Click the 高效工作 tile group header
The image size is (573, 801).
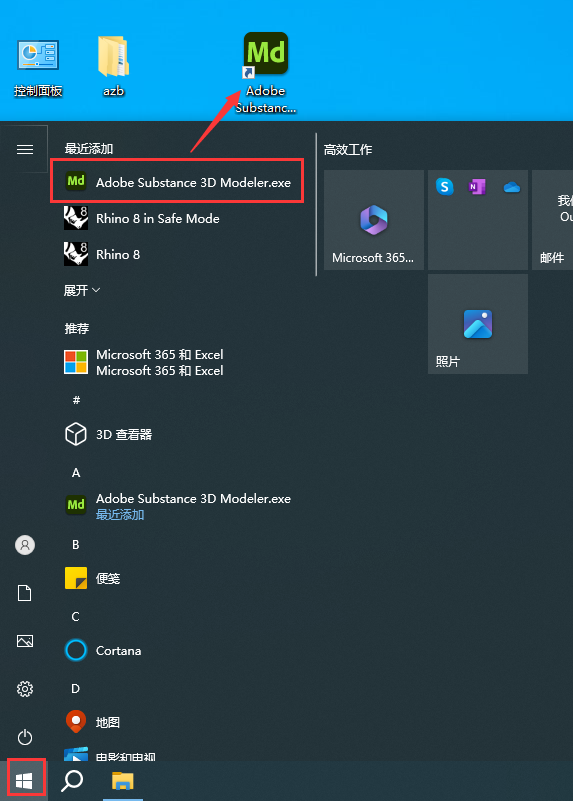pyautogui.click(x=348, y=150)
